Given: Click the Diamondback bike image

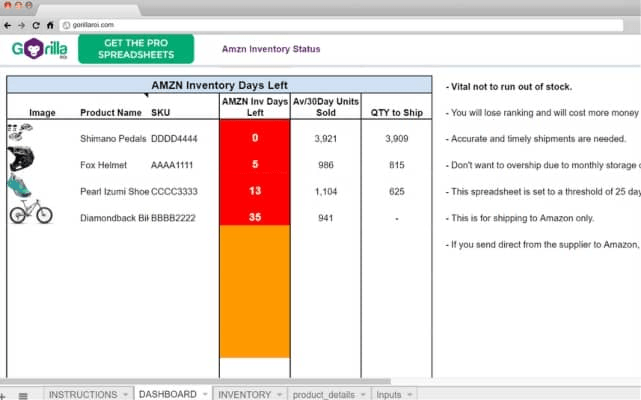Looking at the screenshot, I should click(x=31, y=211).
